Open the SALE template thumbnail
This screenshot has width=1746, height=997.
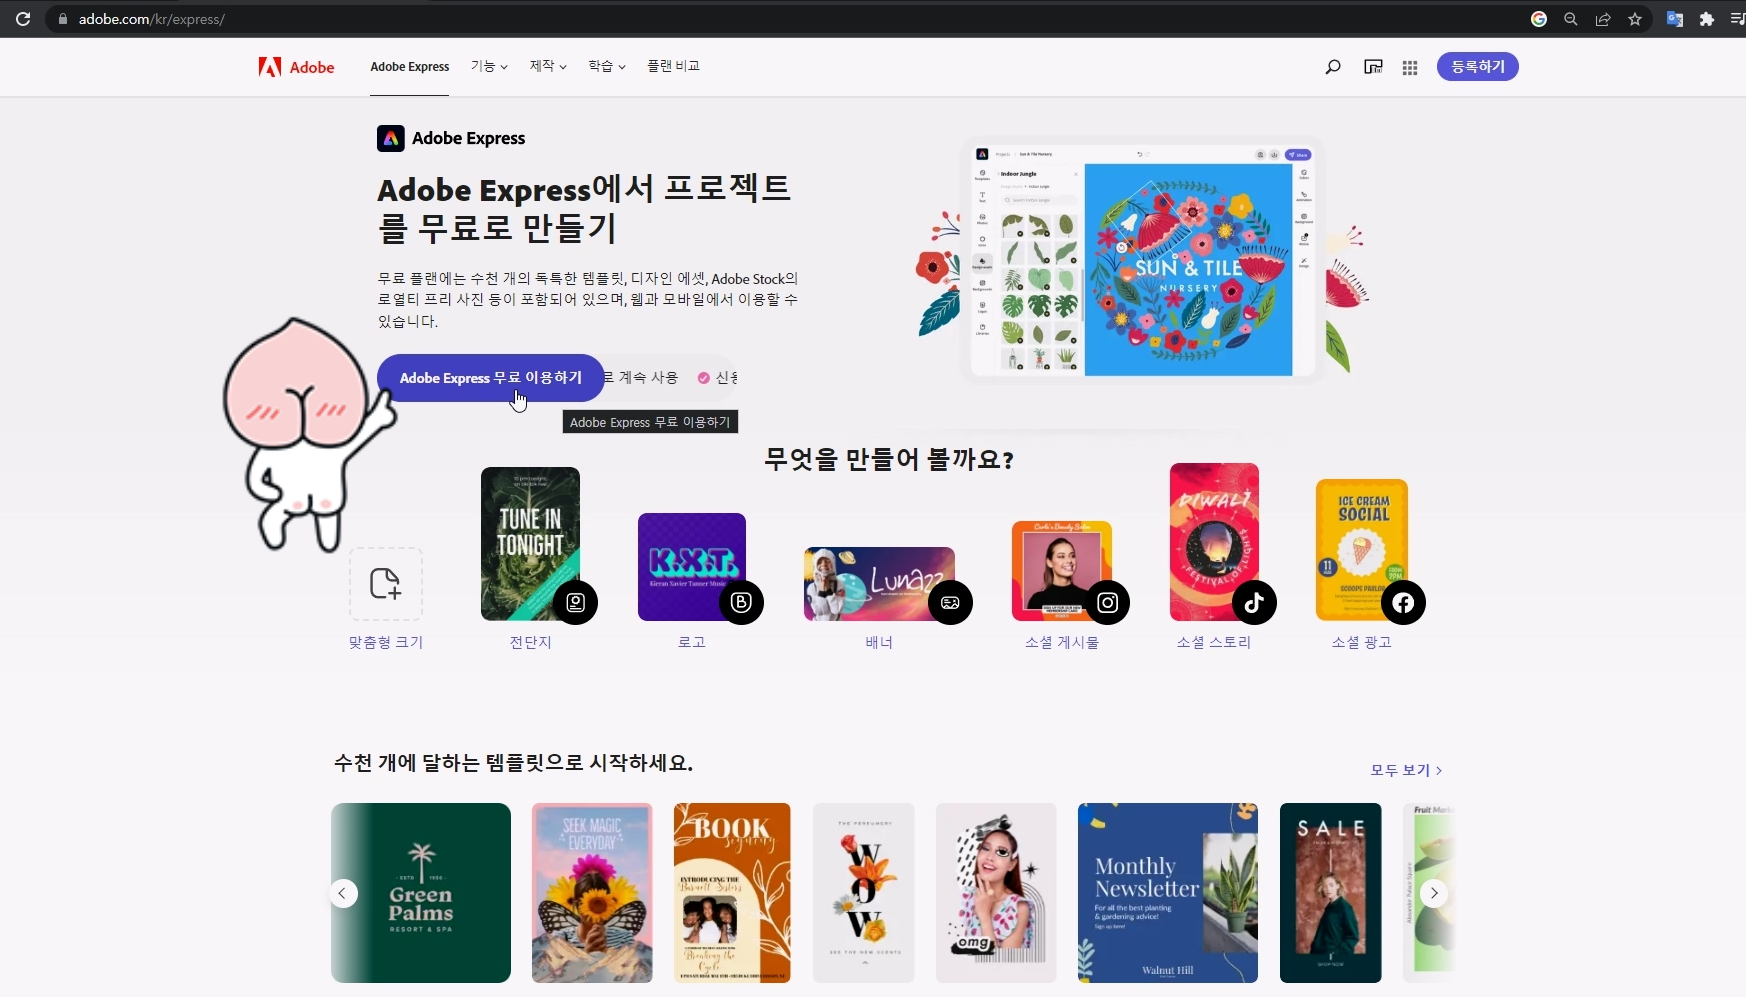click(1331, 893)
